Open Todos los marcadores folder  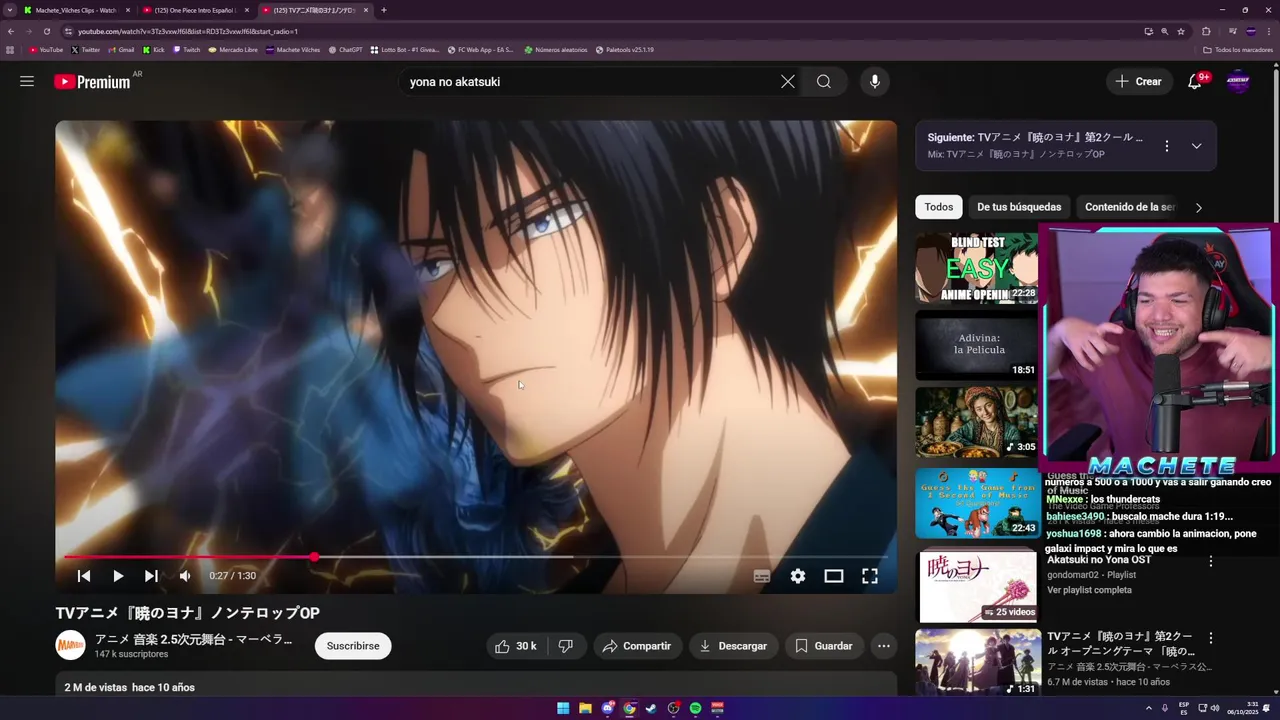1238,49
